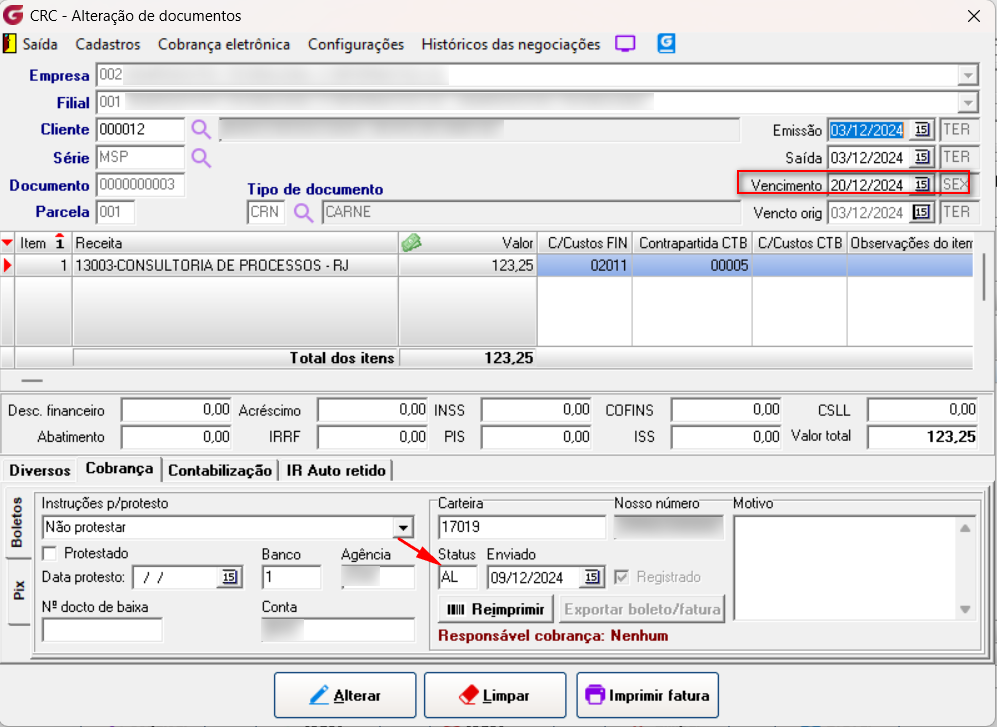This screenshot has height=727, width=997.
Task: Open the Cadastros menu
Action: (107, 45)
